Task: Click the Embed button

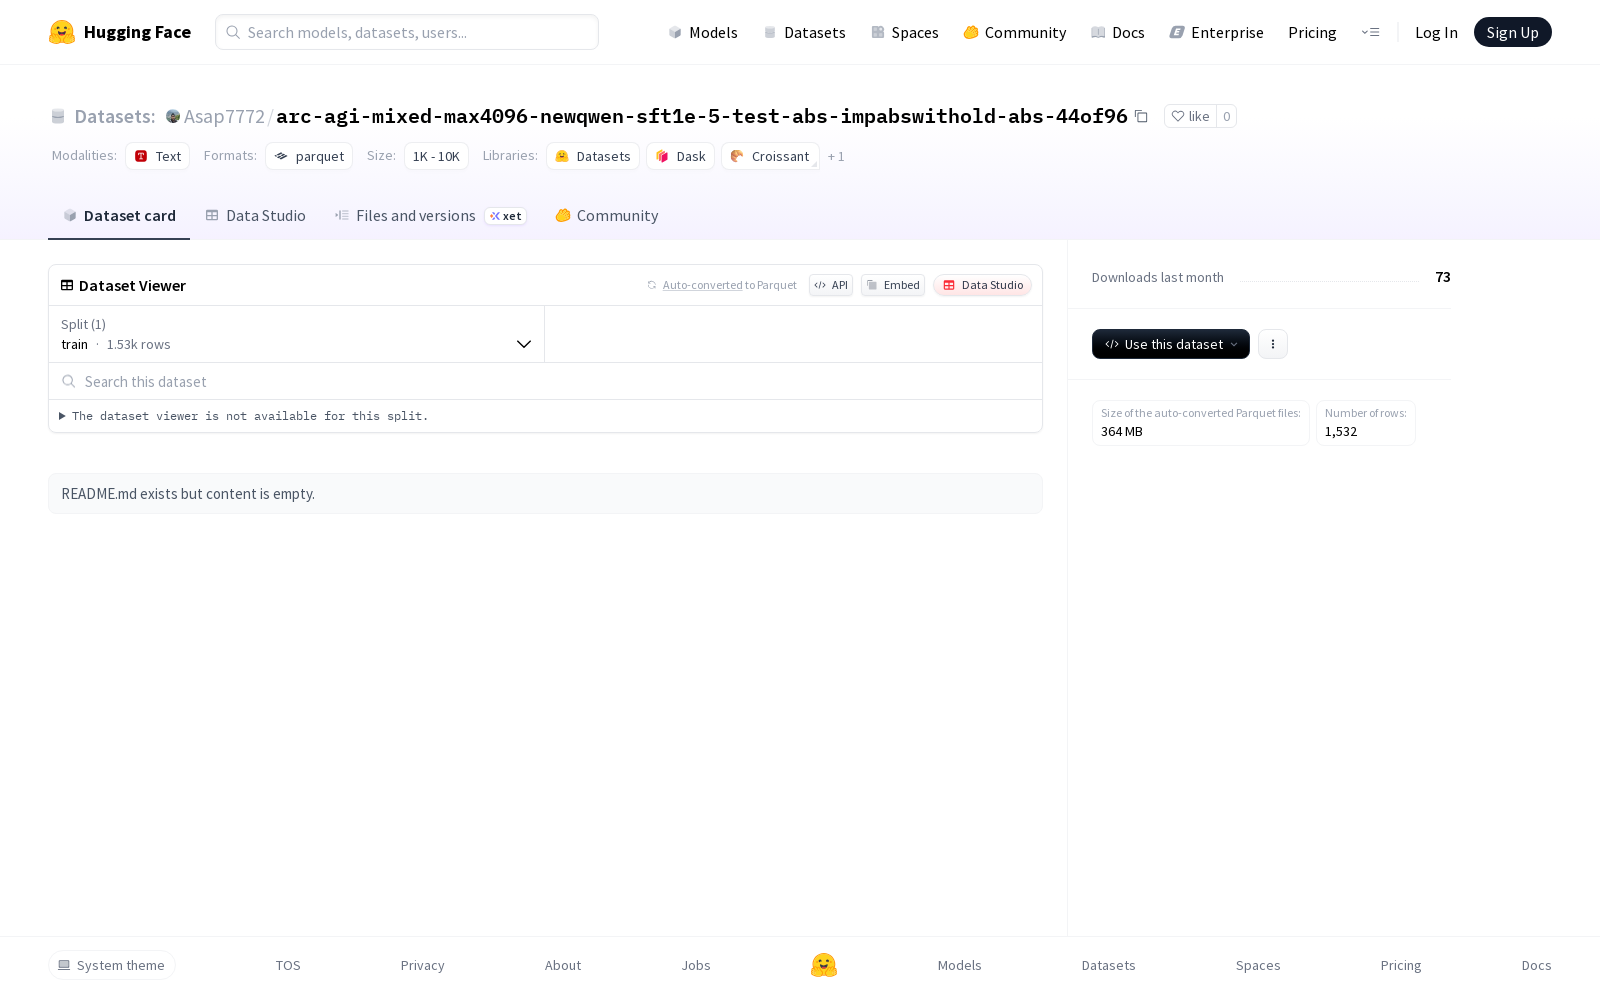Action: (893, 285)
